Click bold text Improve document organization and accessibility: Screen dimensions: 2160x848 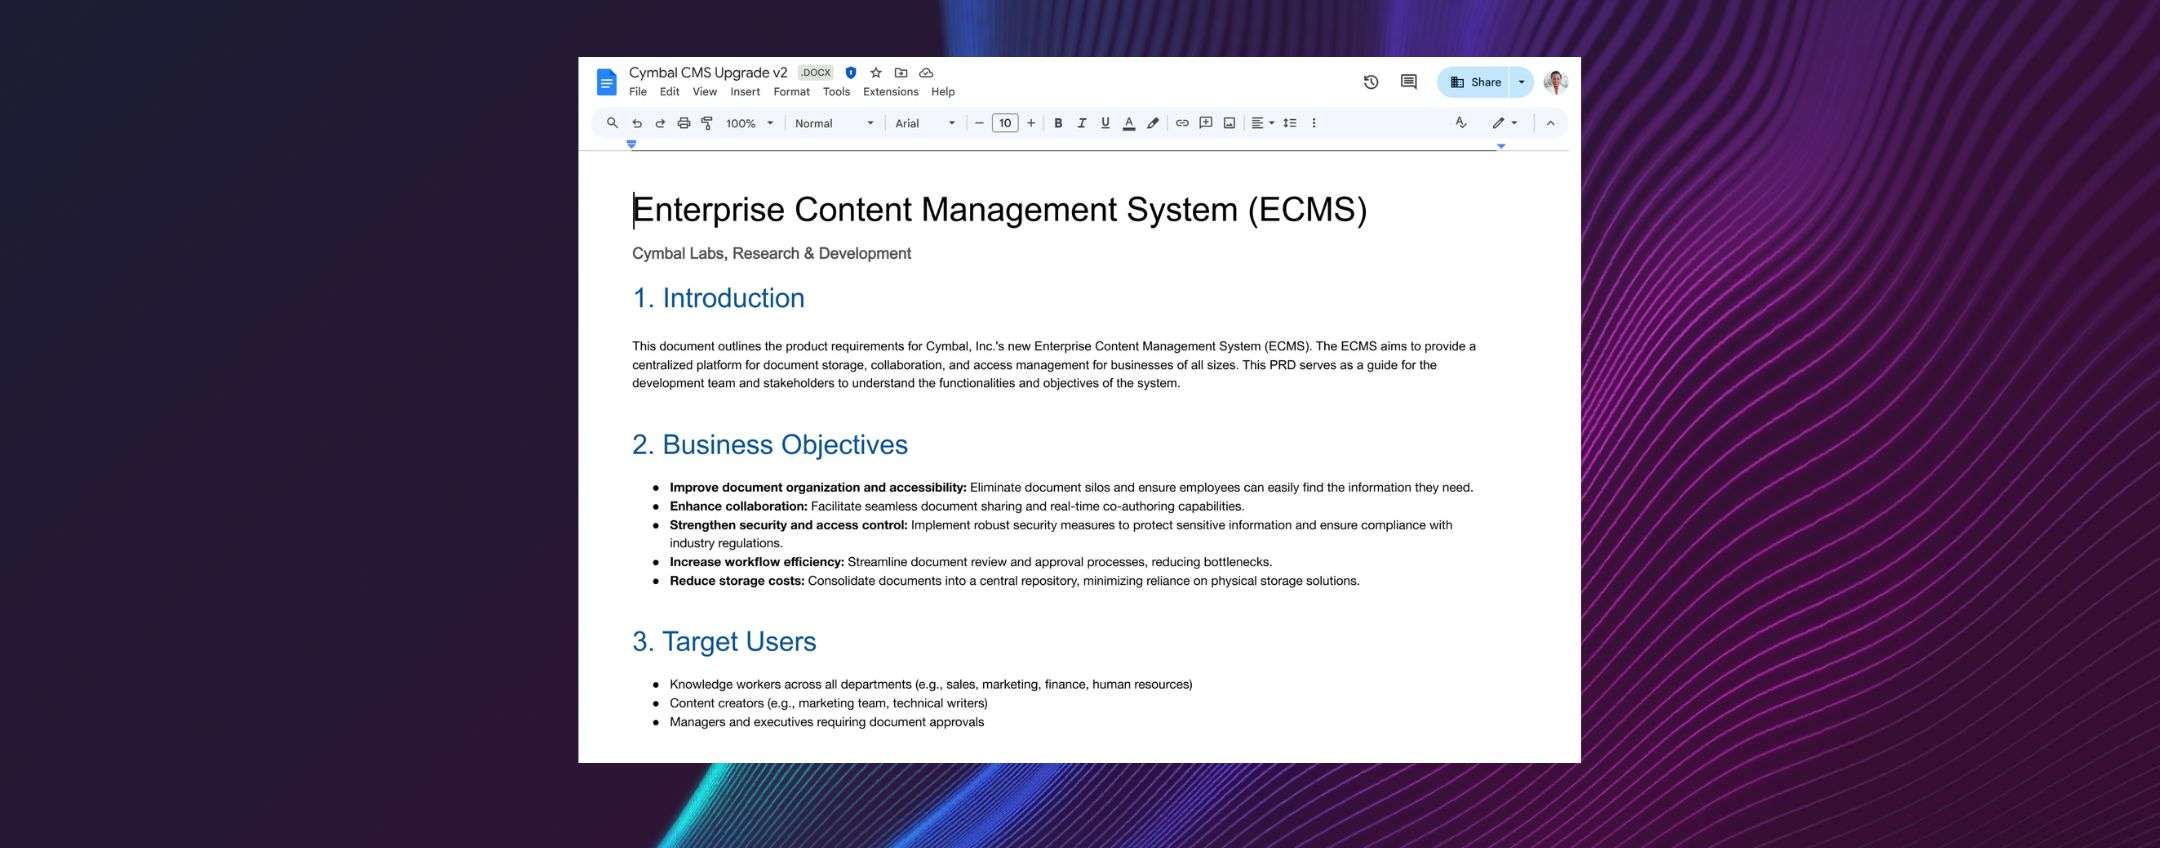tap(818, 488)
